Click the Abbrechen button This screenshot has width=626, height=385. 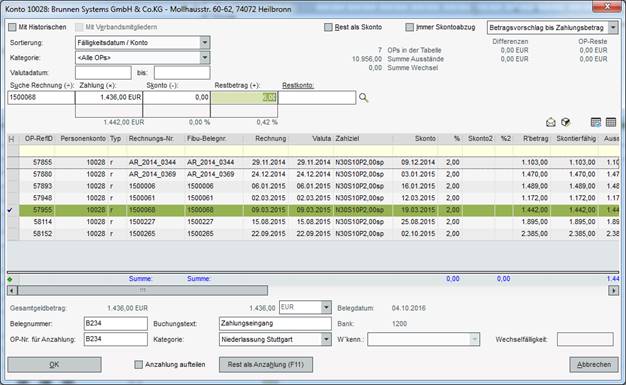click(x=594, y=365)
